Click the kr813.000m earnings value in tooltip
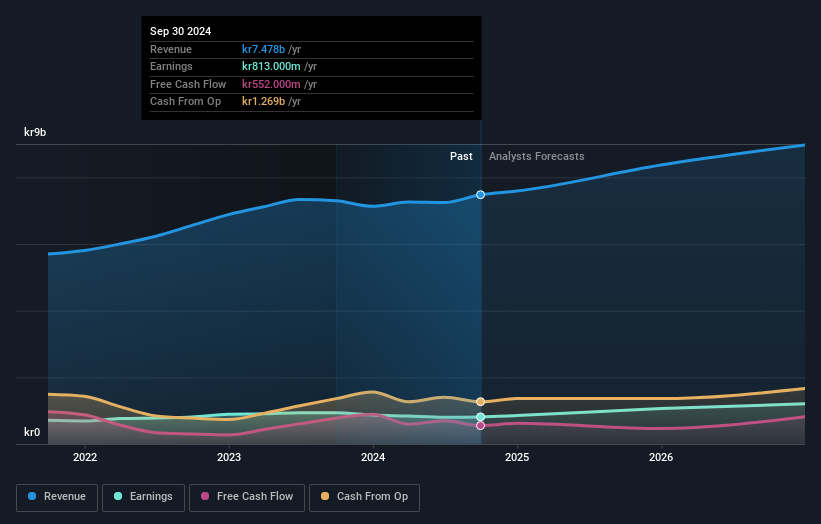Viewport: 821px width, 524px height. [x=271, y=66]
